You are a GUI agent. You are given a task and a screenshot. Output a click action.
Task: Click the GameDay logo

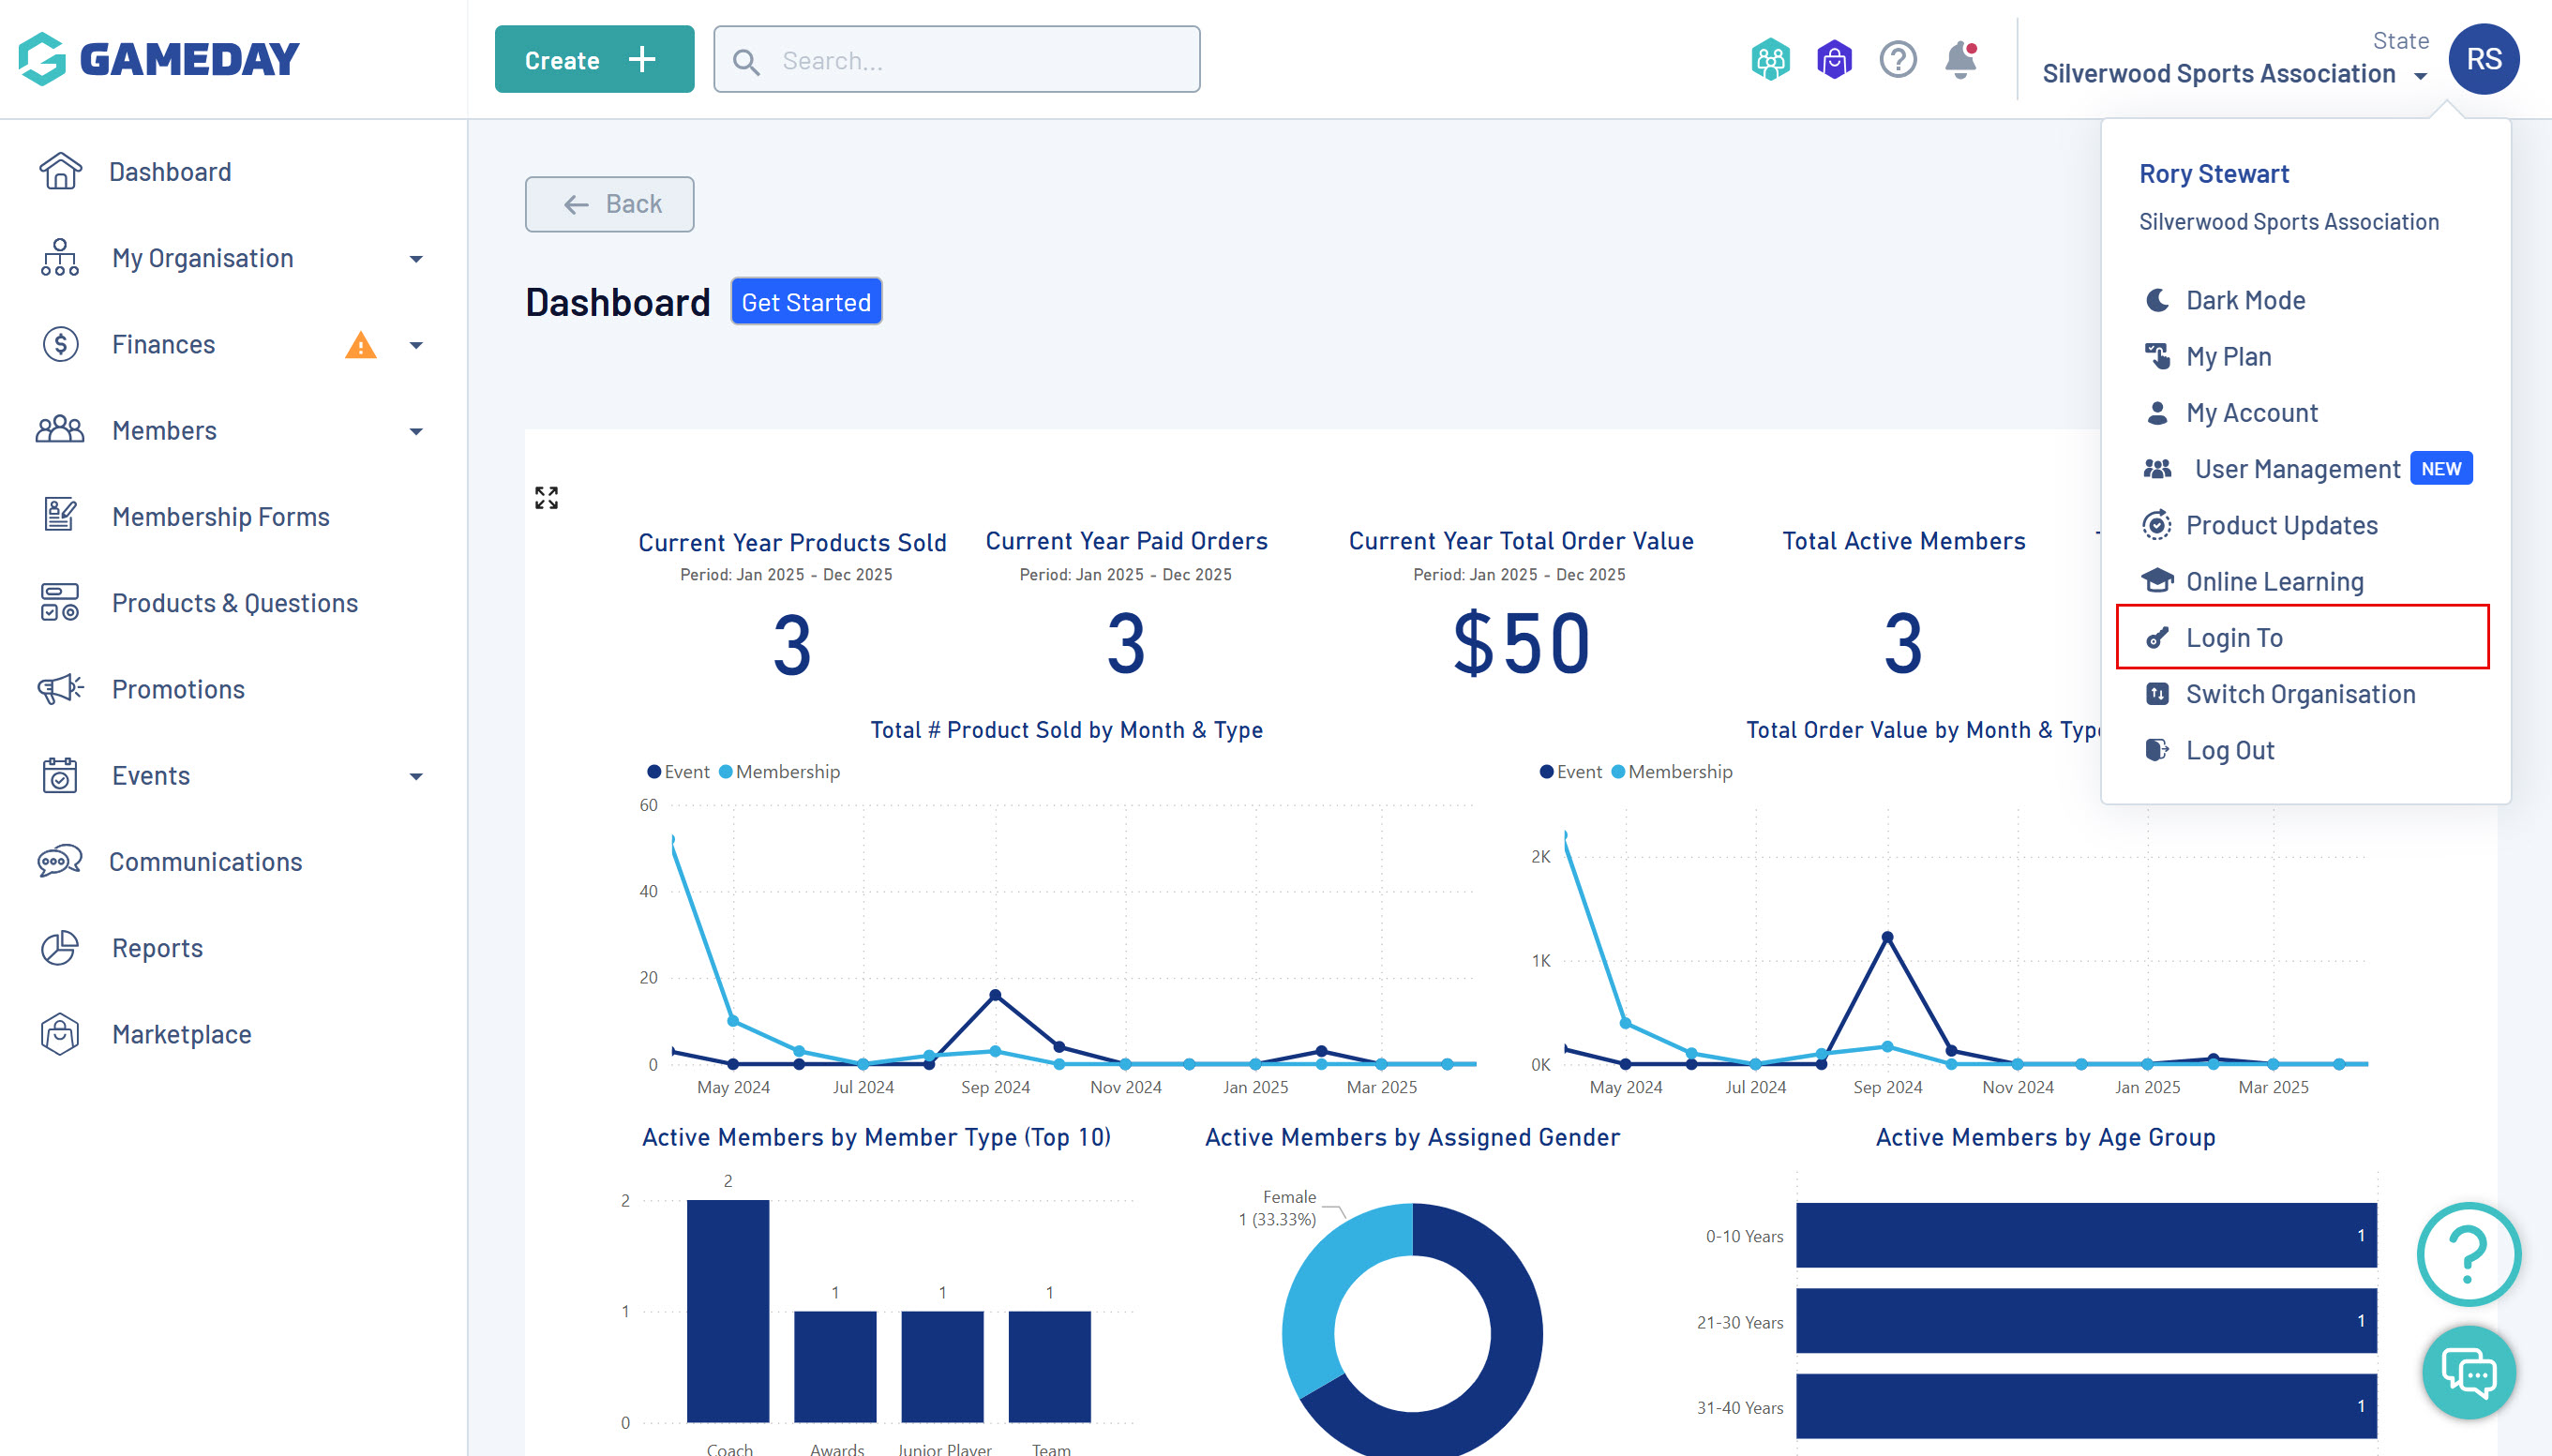159,59
